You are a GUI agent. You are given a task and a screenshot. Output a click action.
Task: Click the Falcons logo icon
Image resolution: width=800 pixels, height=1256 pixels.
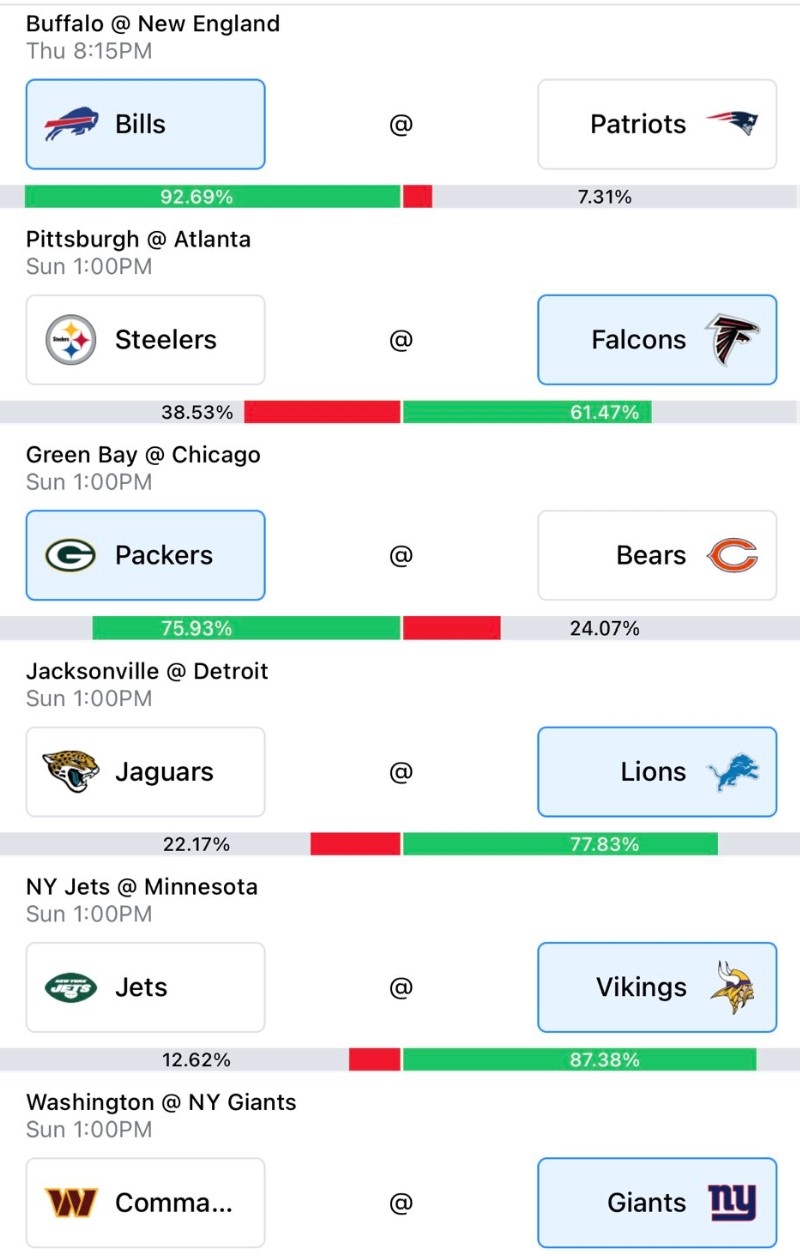732,340
